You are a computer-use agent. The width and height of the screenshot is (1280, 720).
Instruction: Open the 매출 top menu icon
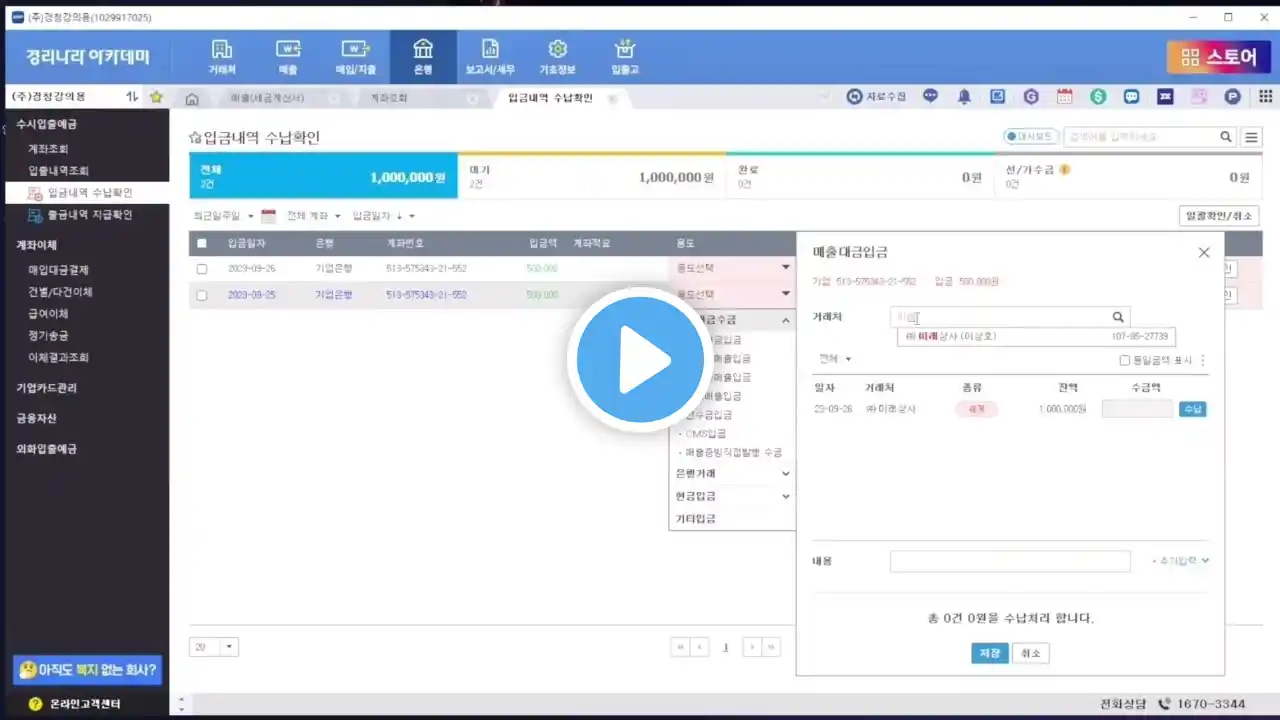coord(288,57)
